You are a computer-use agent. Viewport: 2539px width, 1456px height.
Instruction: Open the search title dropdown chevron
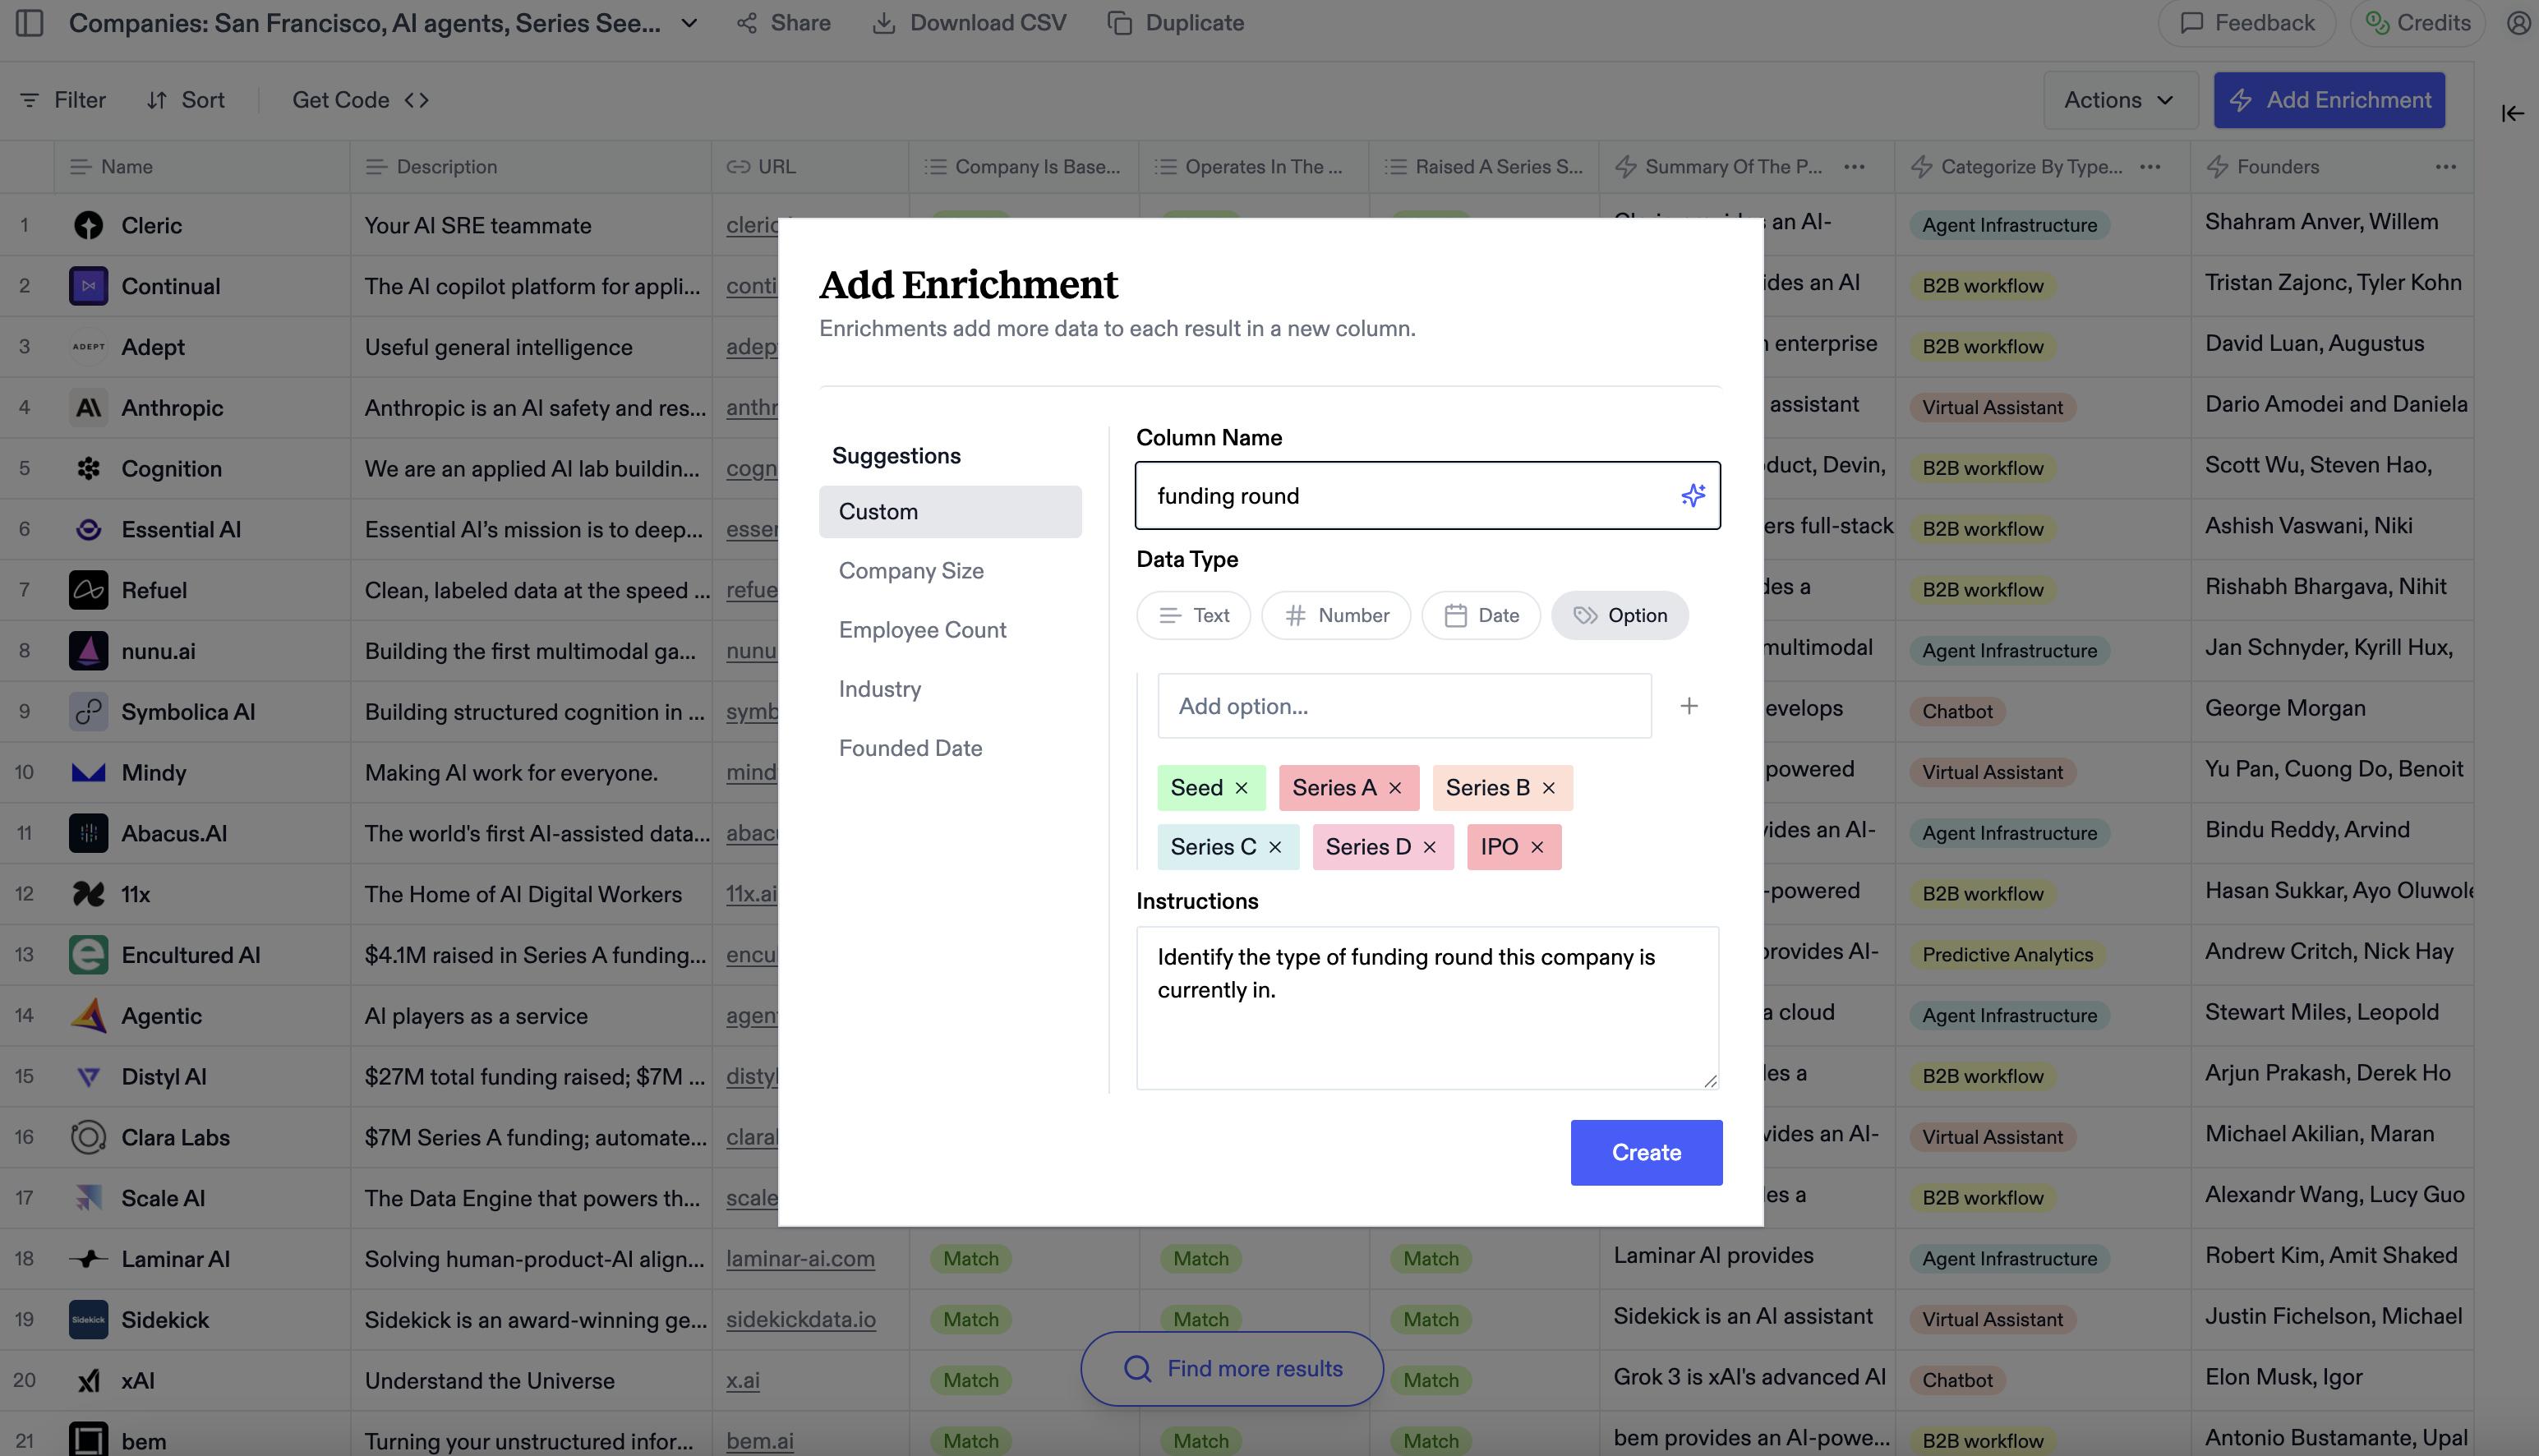click(689, 23)
